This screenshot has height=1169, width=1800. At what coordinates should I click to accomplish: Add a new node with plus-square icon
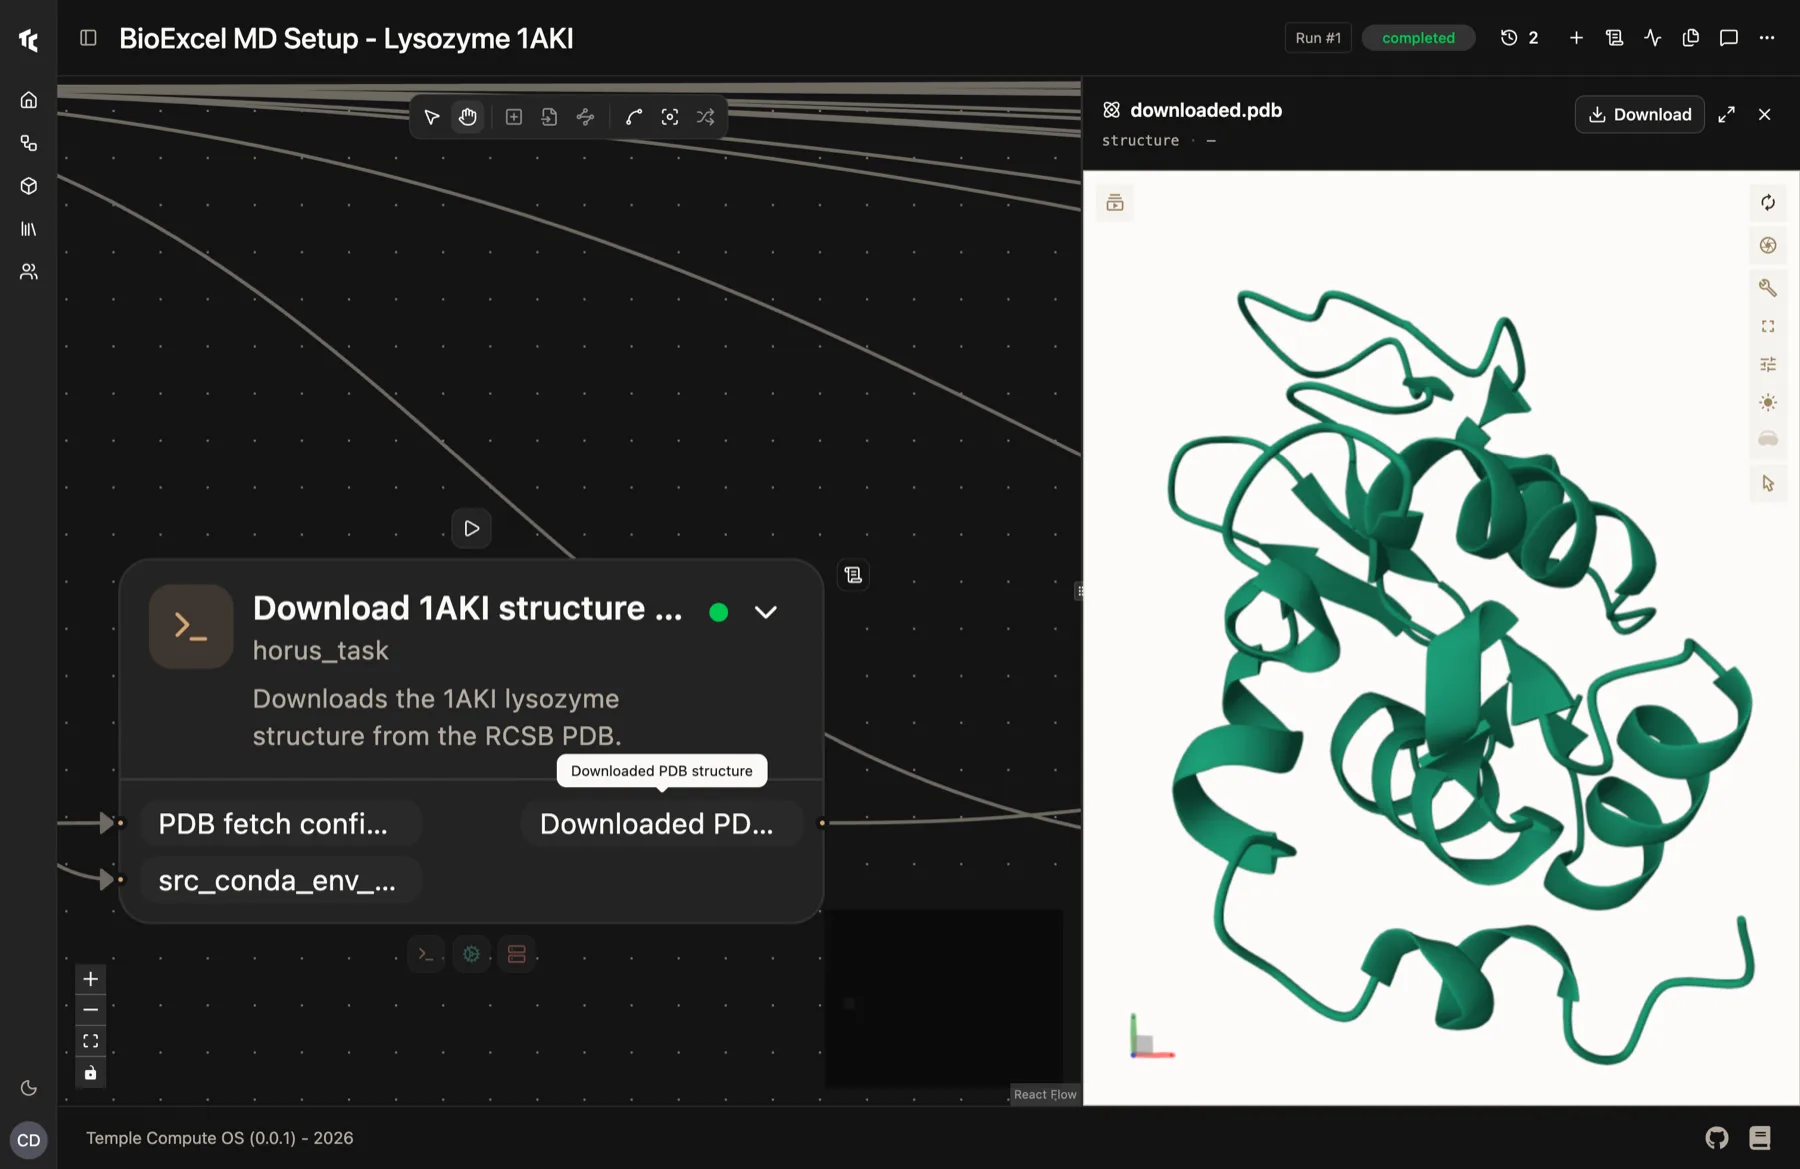[x=514, y=117]
